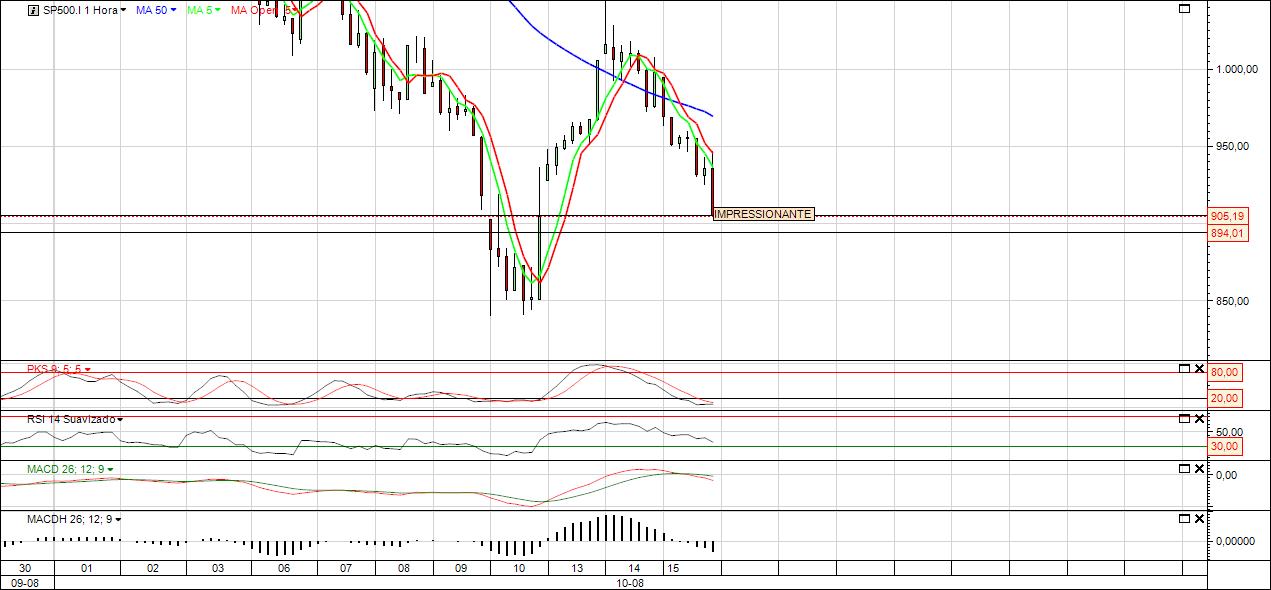The height and width of the screenshot is (590, 1271).
Task: Close the RSI indicator panel
Action: pos(1200,418)
